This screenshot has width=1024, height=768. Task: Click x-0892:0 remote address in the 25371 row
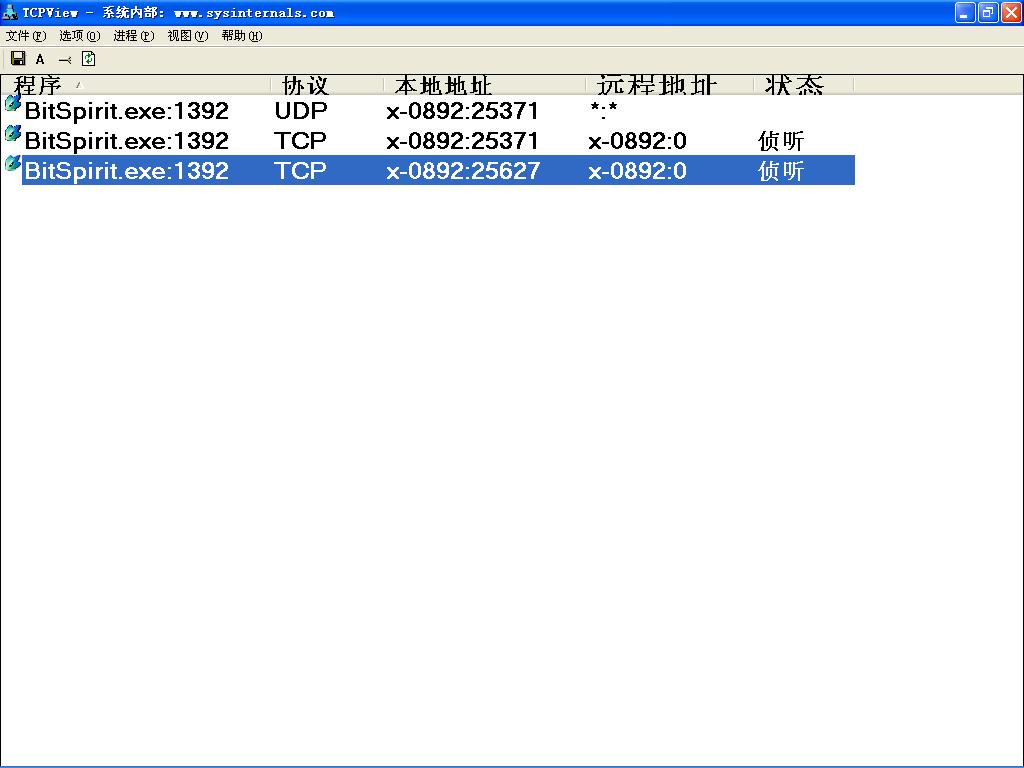(x=637, y=141)
